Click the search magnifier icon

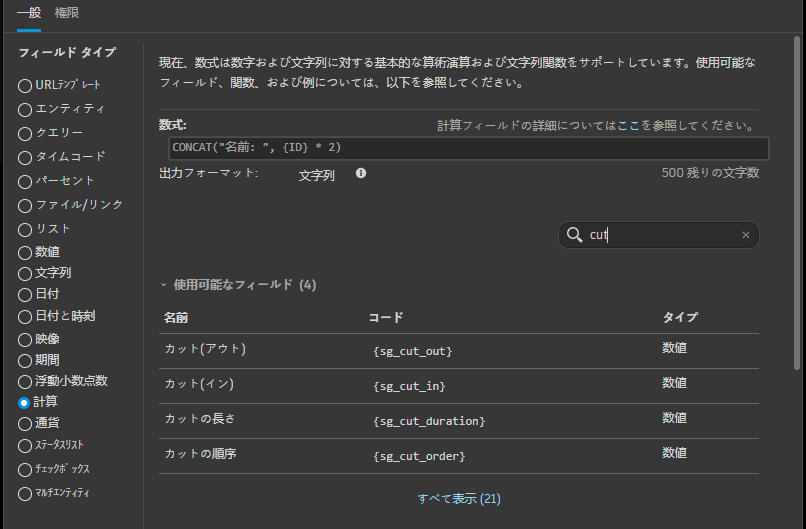coord(574,235)
